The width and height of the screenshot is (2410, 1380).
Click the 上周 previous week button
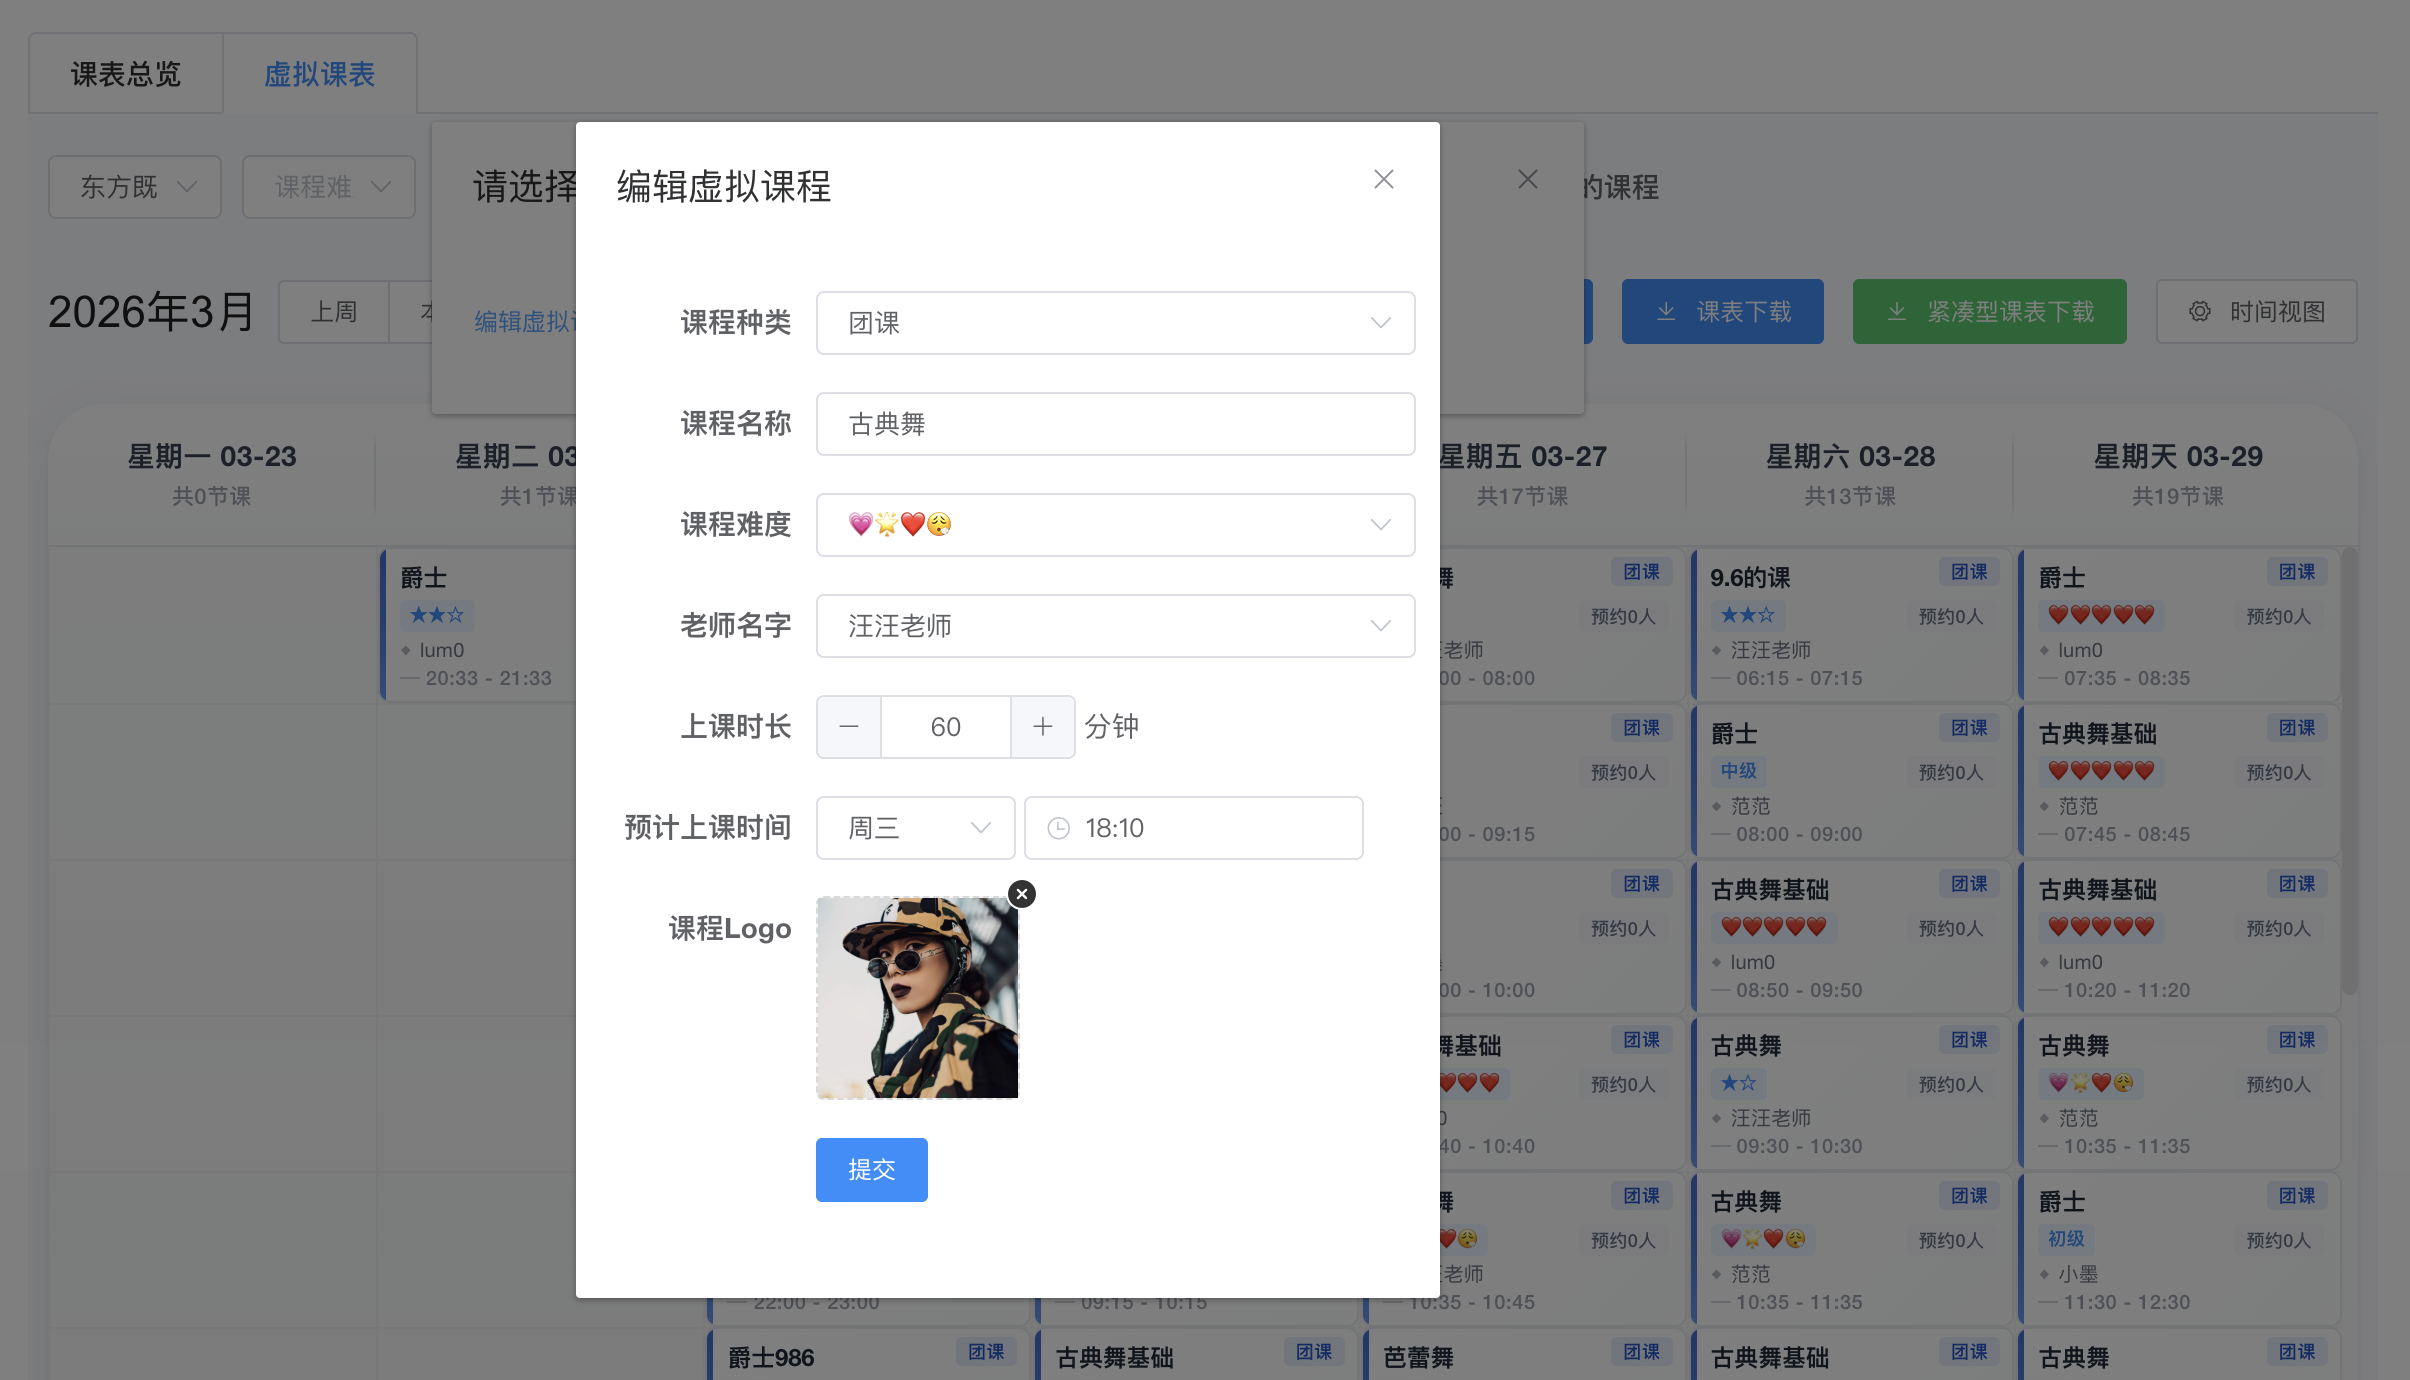334,312
